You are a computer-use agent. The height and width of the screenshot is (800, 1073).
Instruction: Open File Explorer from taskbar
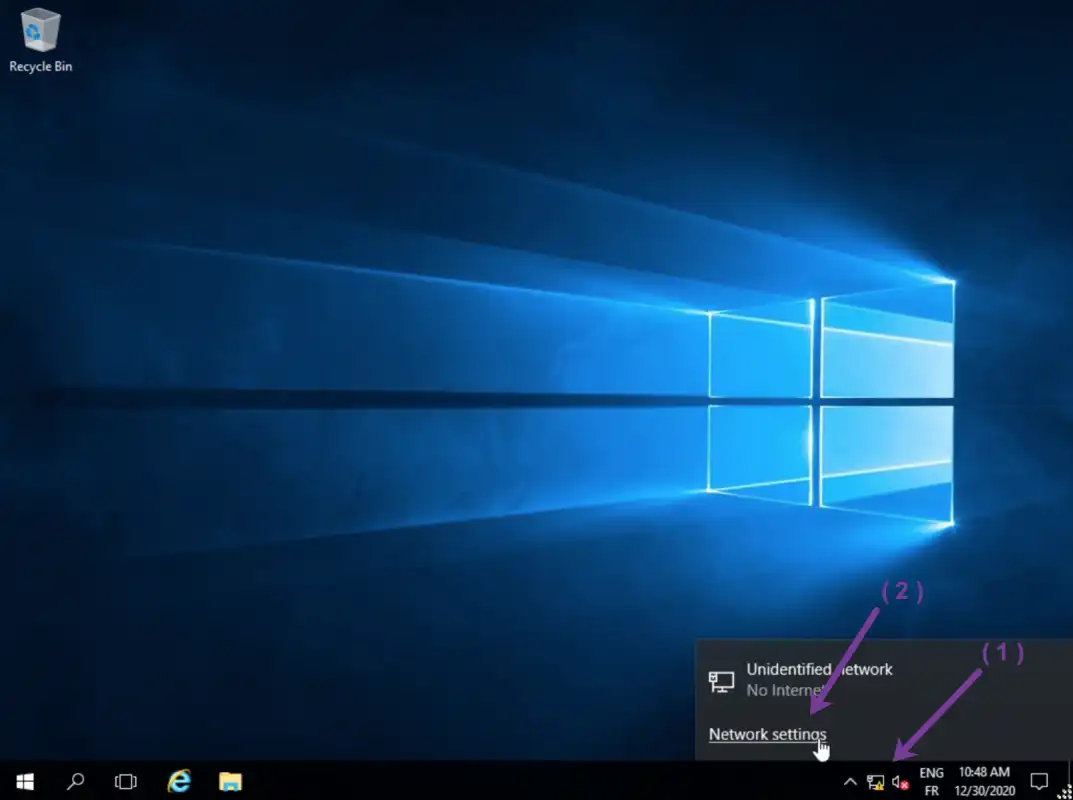(x=231, y=781)
